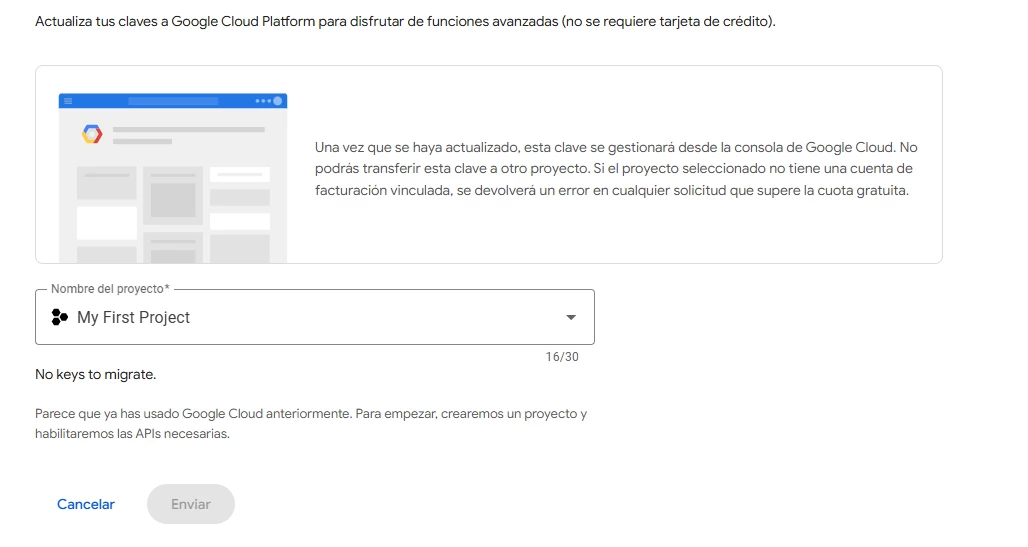Click the 16/30 character counter
Viewport: 1028px width, 547px height.
pos(562,357)
